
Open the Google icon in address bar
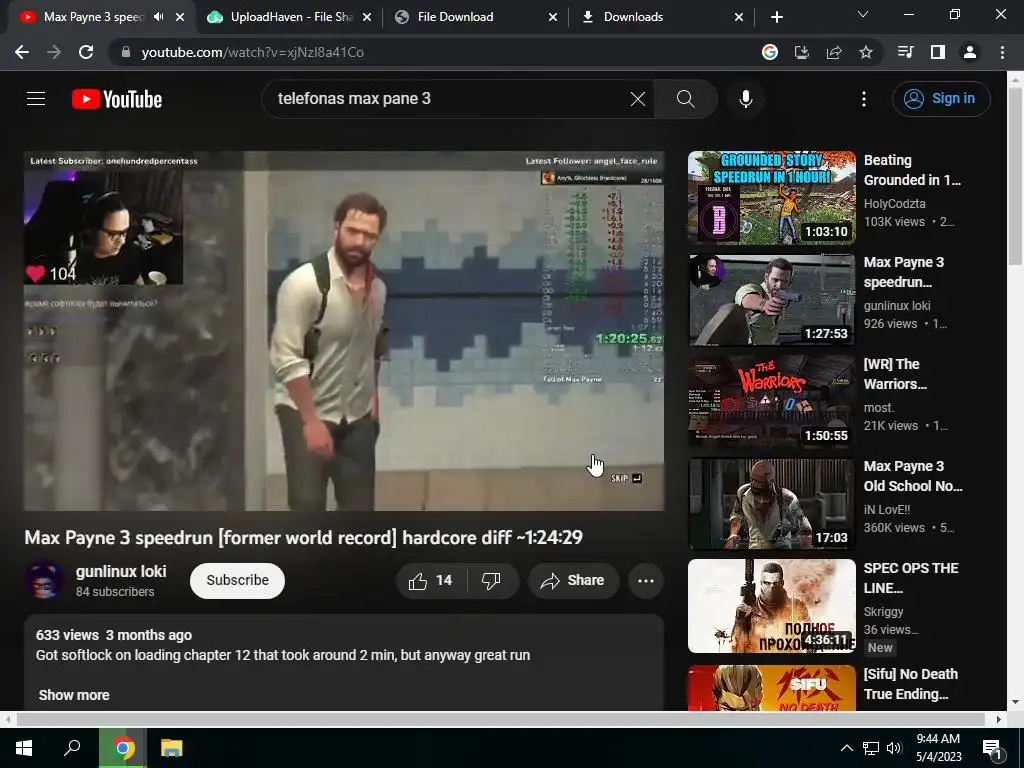pos(770,52)
